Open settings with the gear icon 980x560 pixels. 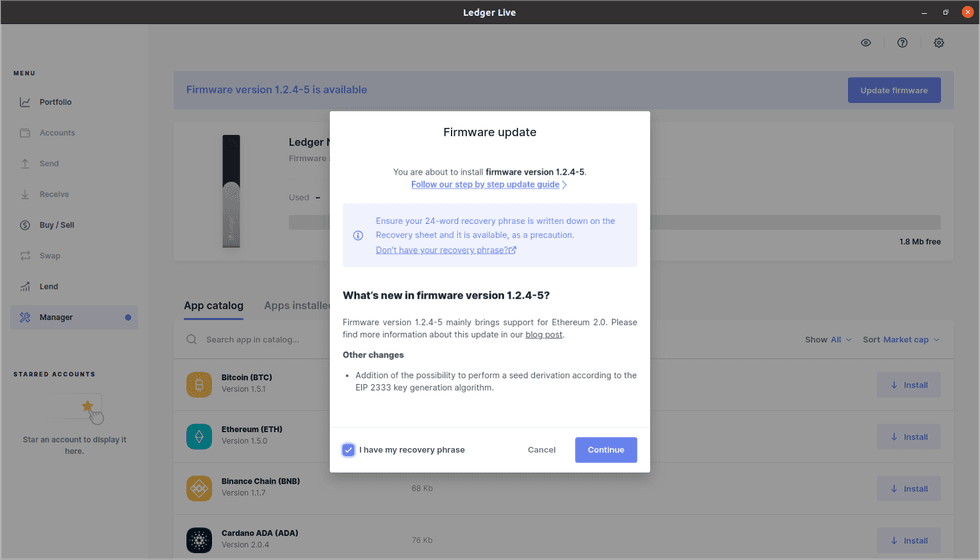939,42
